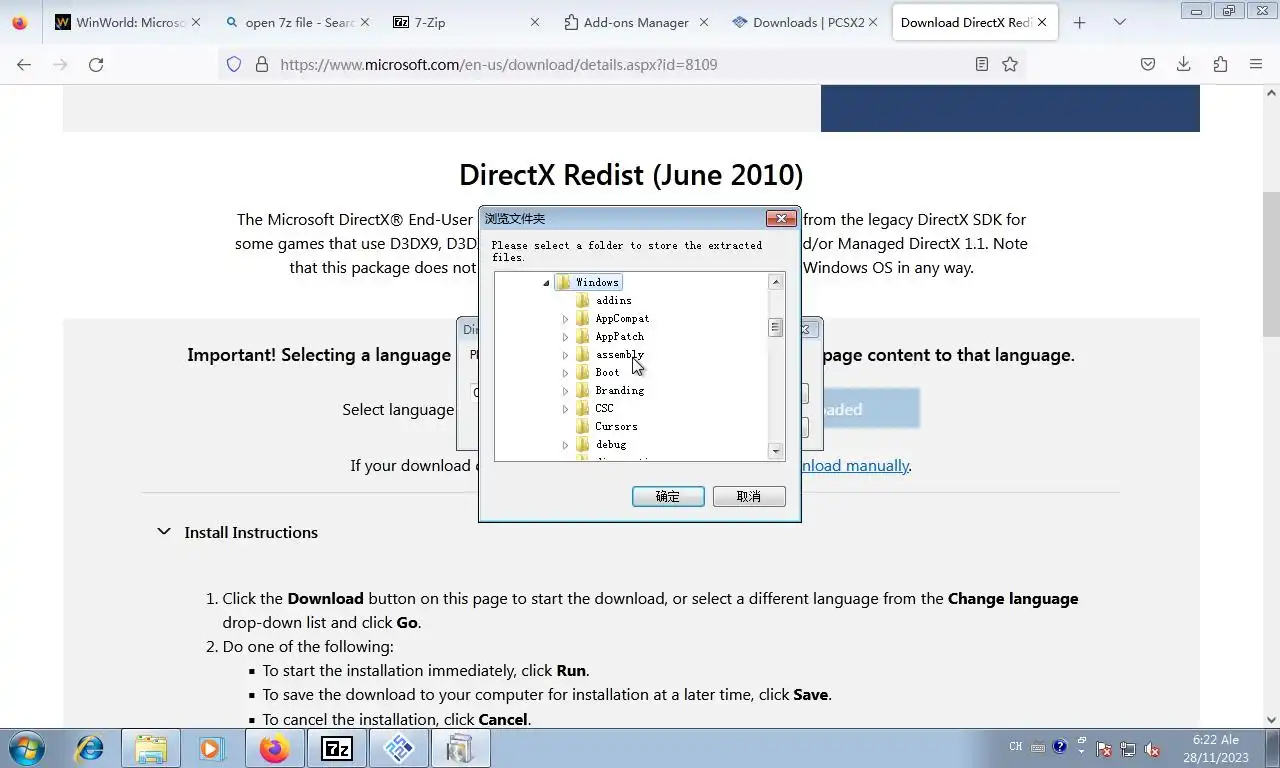Screen dimensions: 1280x768
Task: Open 7-Zip from the taskbar
Action: pyautogui.click(x=337, y=748)
